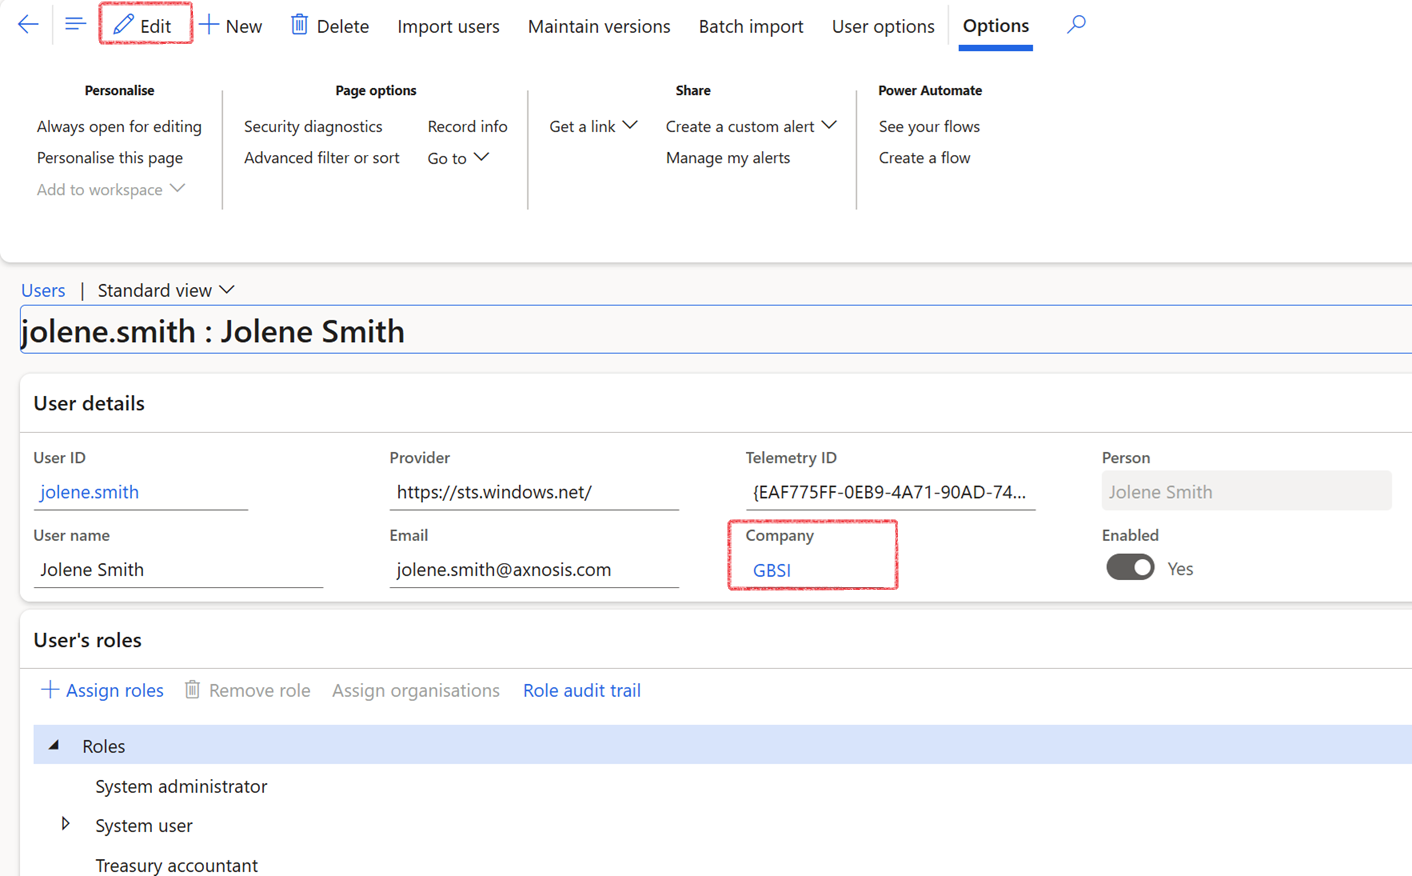This screenshot has width=1412, height=876.
Task: Open the Go to dropdown
Action: [458, 158]
